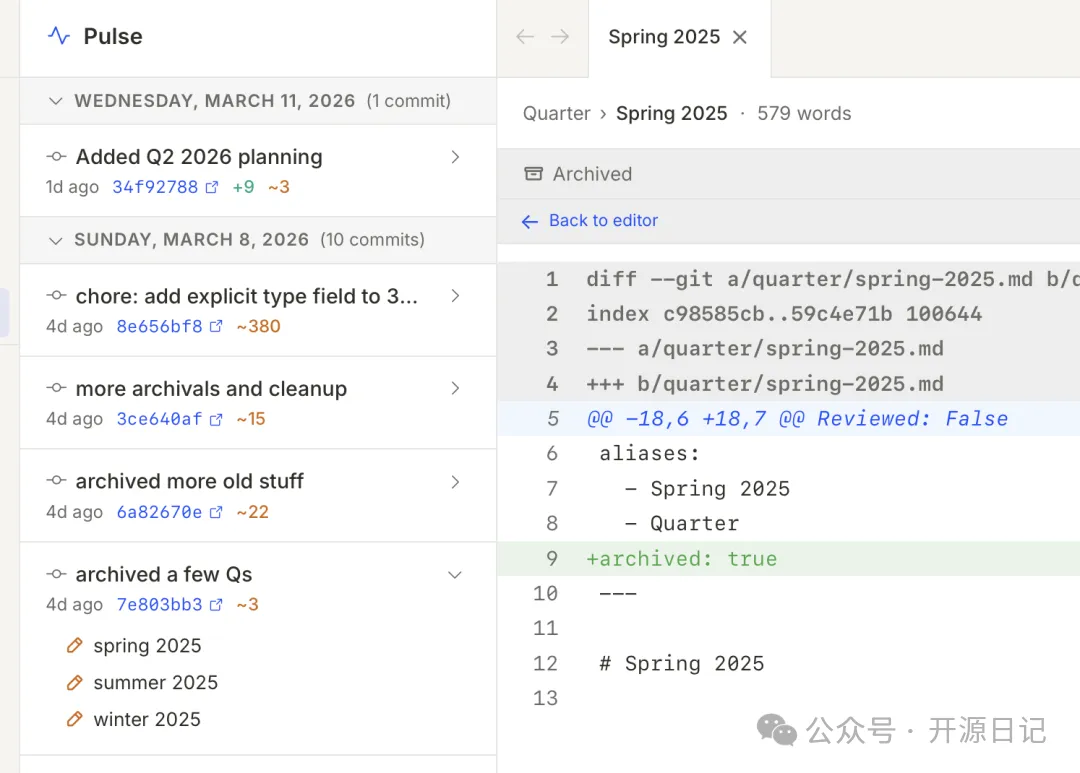Click the Archived box icon in banner

[533, 174]
